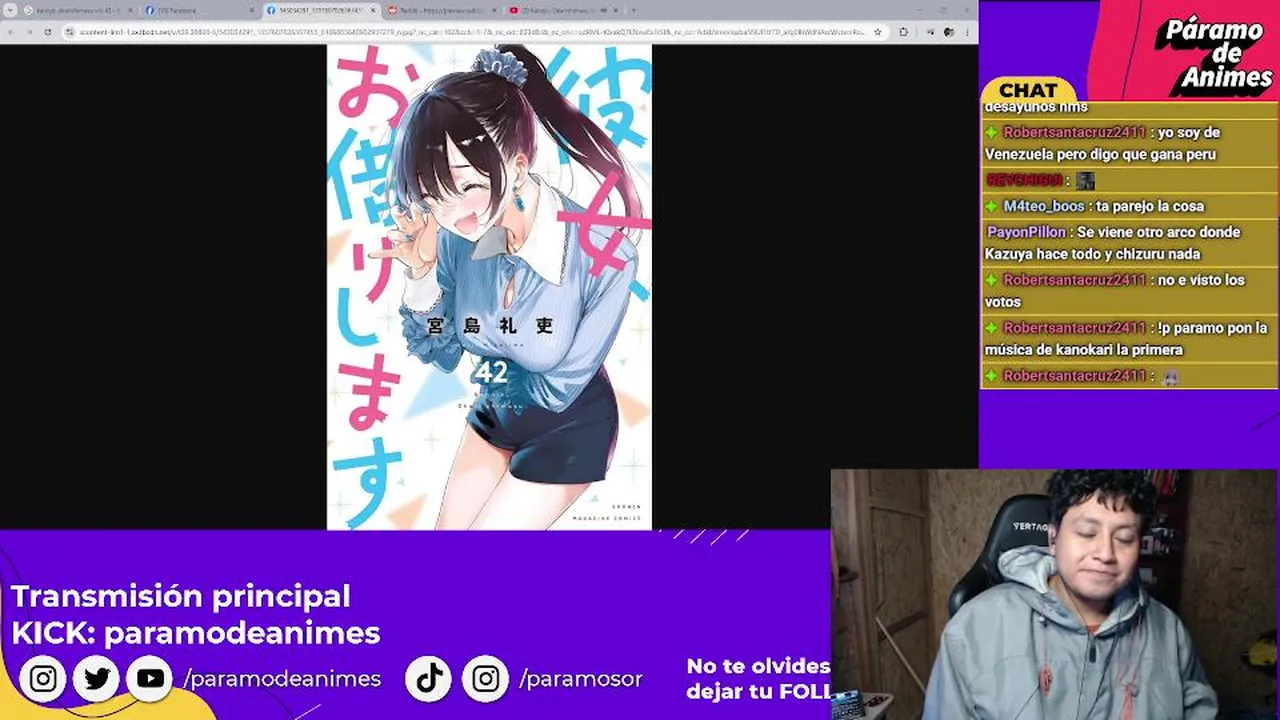Open the browser extensions puzzle icon
Screen dimensions: 1280x720
point(903,32)
